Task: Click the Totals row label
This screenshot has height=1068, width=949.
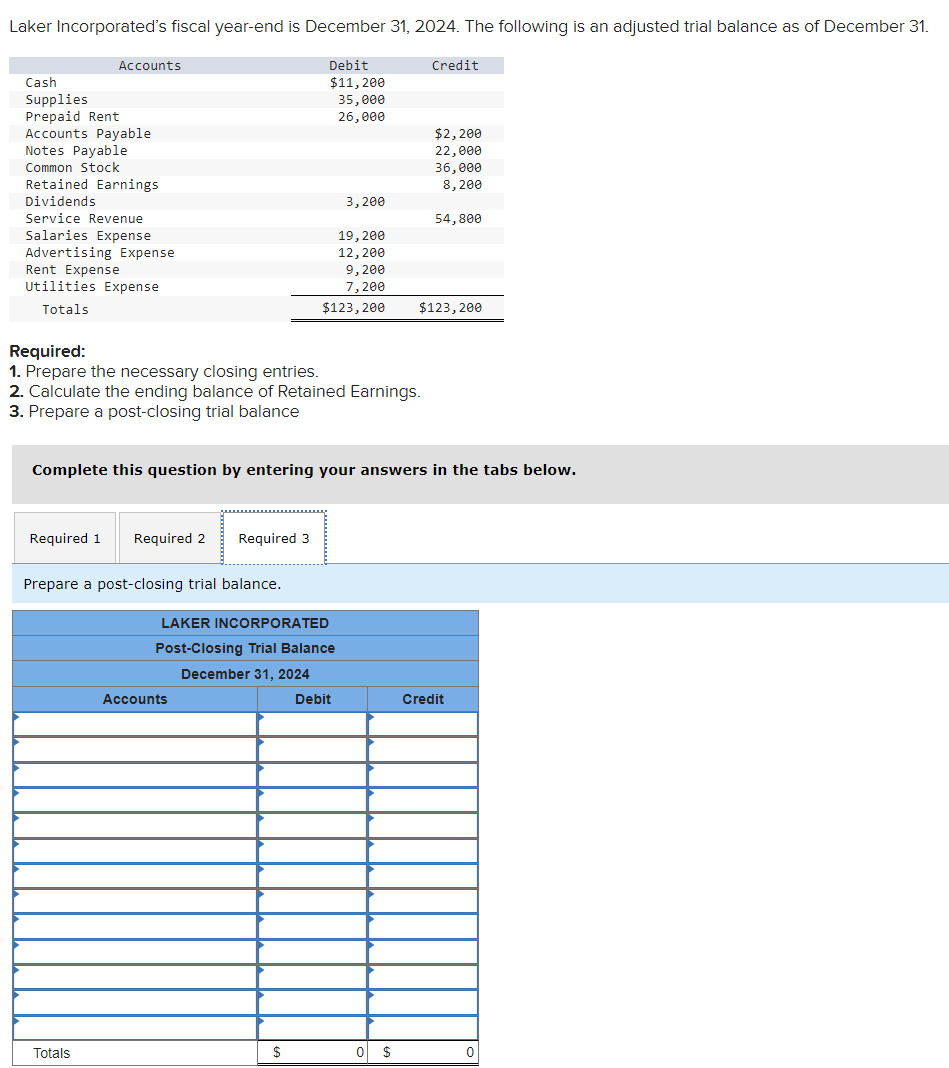Action: coord(51,1052)
